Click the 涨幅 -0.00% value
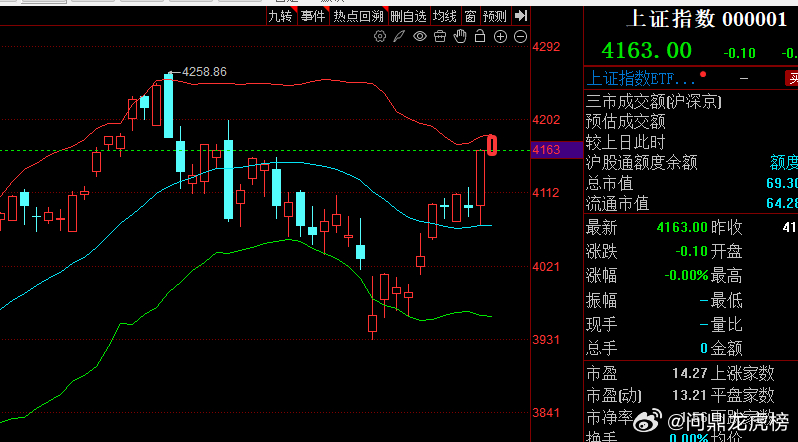798x442 pixels. (686, 275)
